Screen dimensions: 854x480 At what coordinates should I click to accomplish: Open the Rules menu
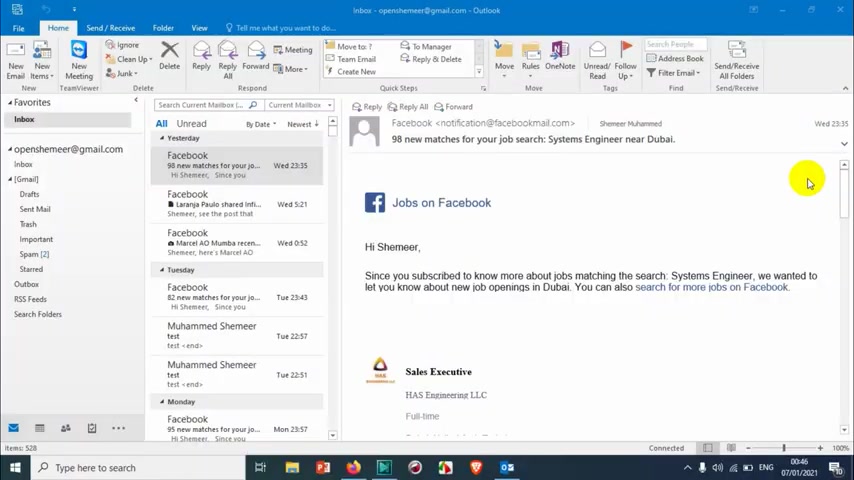pos(530,59)
